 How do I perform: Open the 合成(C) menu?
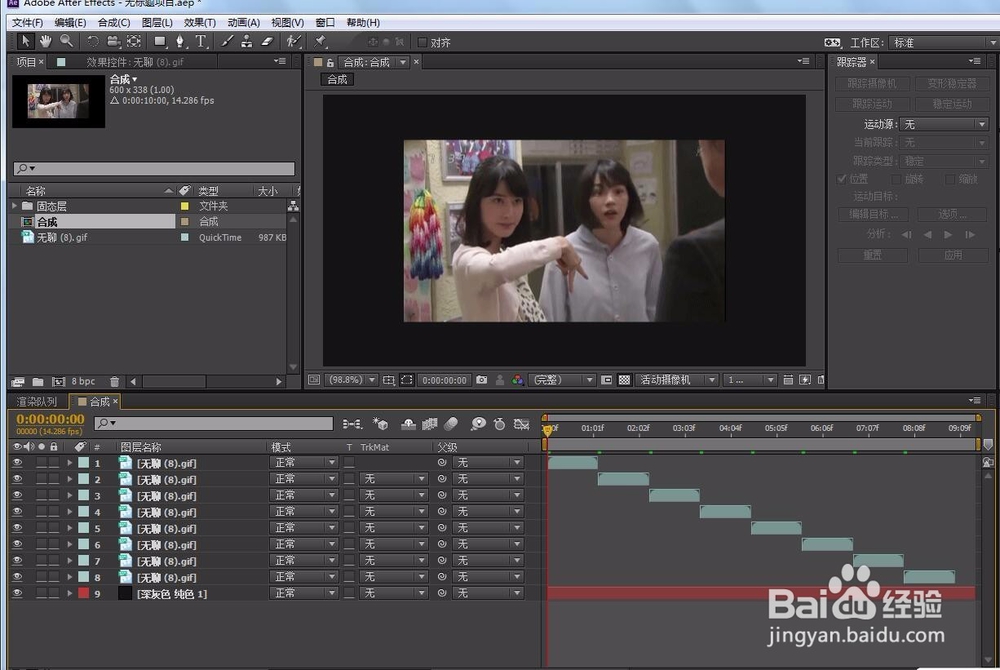click(114, 23)
